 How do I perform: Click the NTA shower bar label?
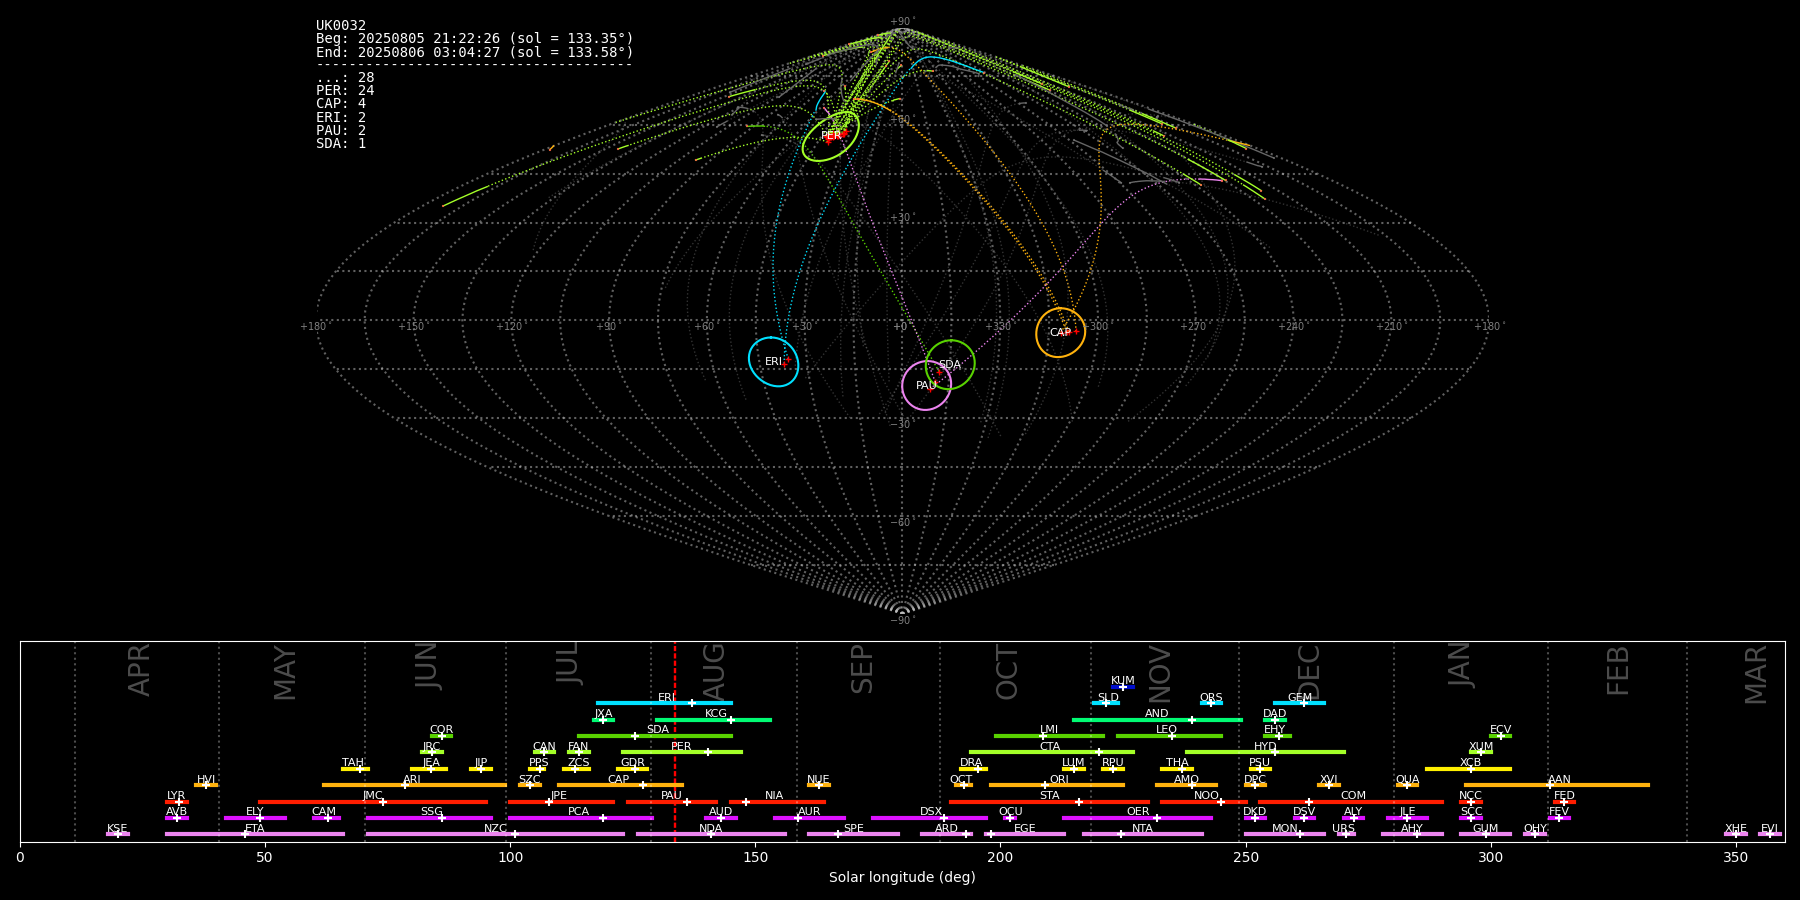click(x=1142, y=829)
